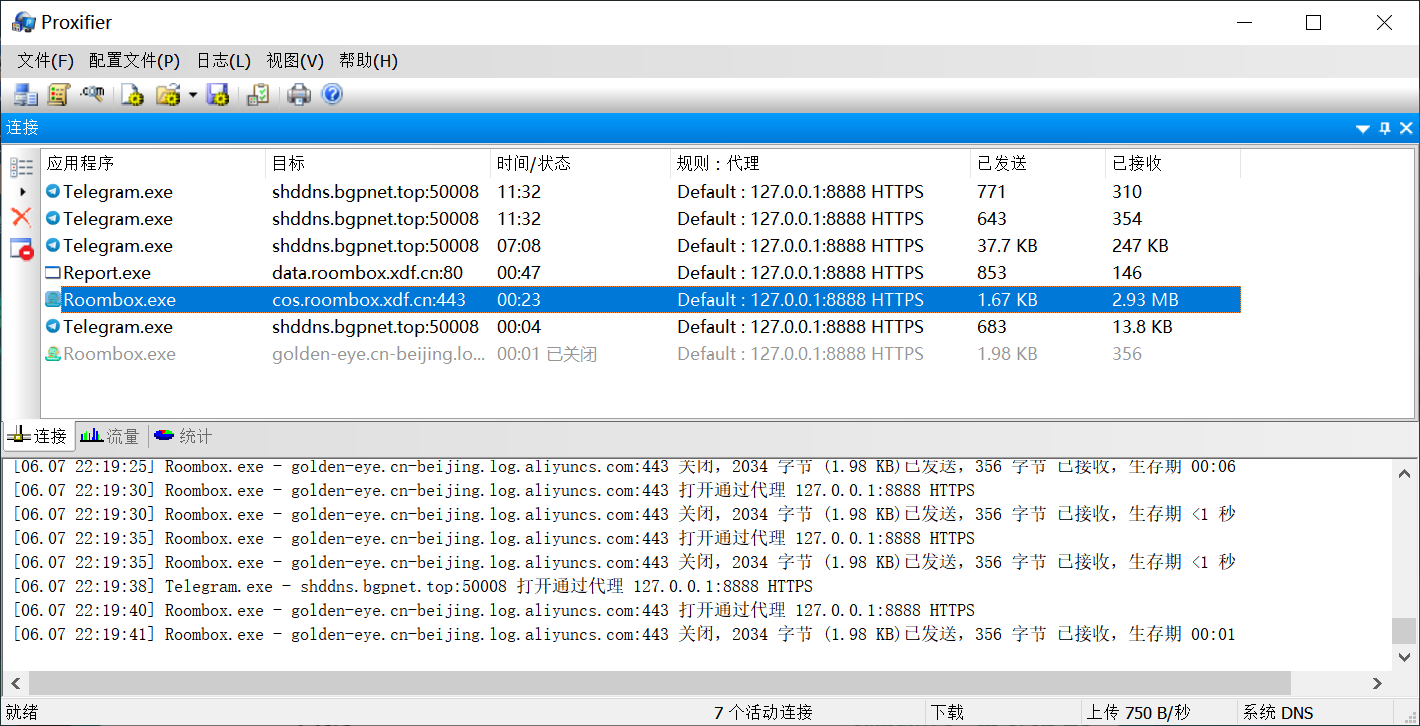Click target data.roombox.xdf.cn:80
The image size is (1420, 726).
[x=367, y=273]
